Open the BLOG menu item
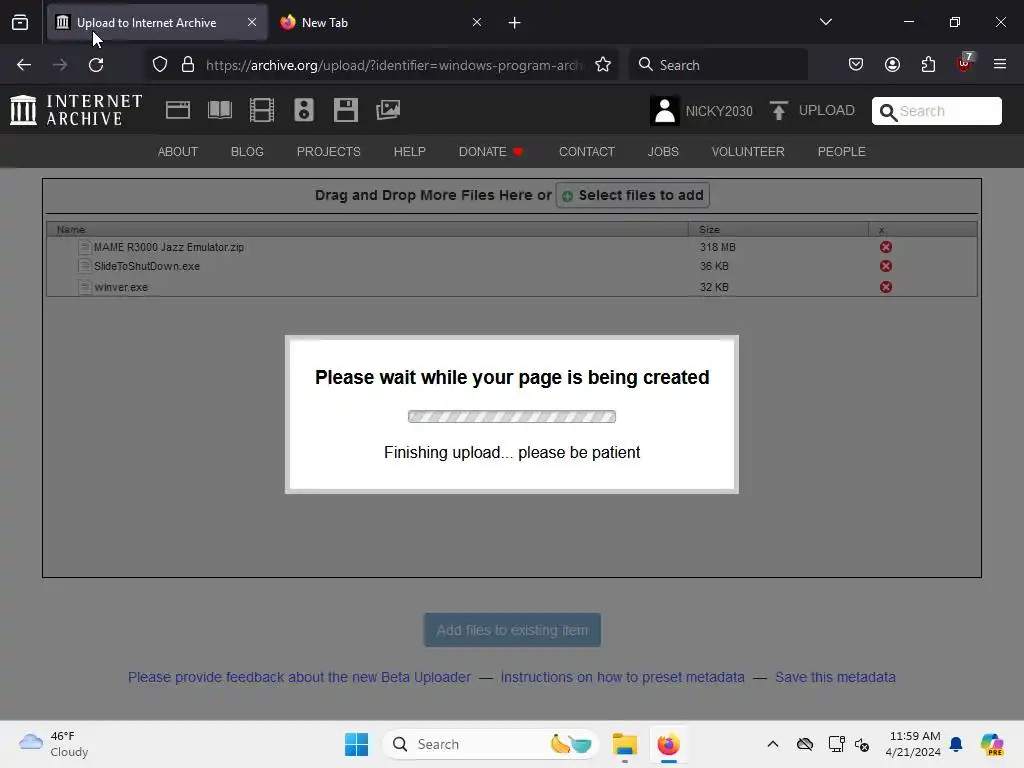The width and height of the screenshot is (1024, 768). click(247, 152)
